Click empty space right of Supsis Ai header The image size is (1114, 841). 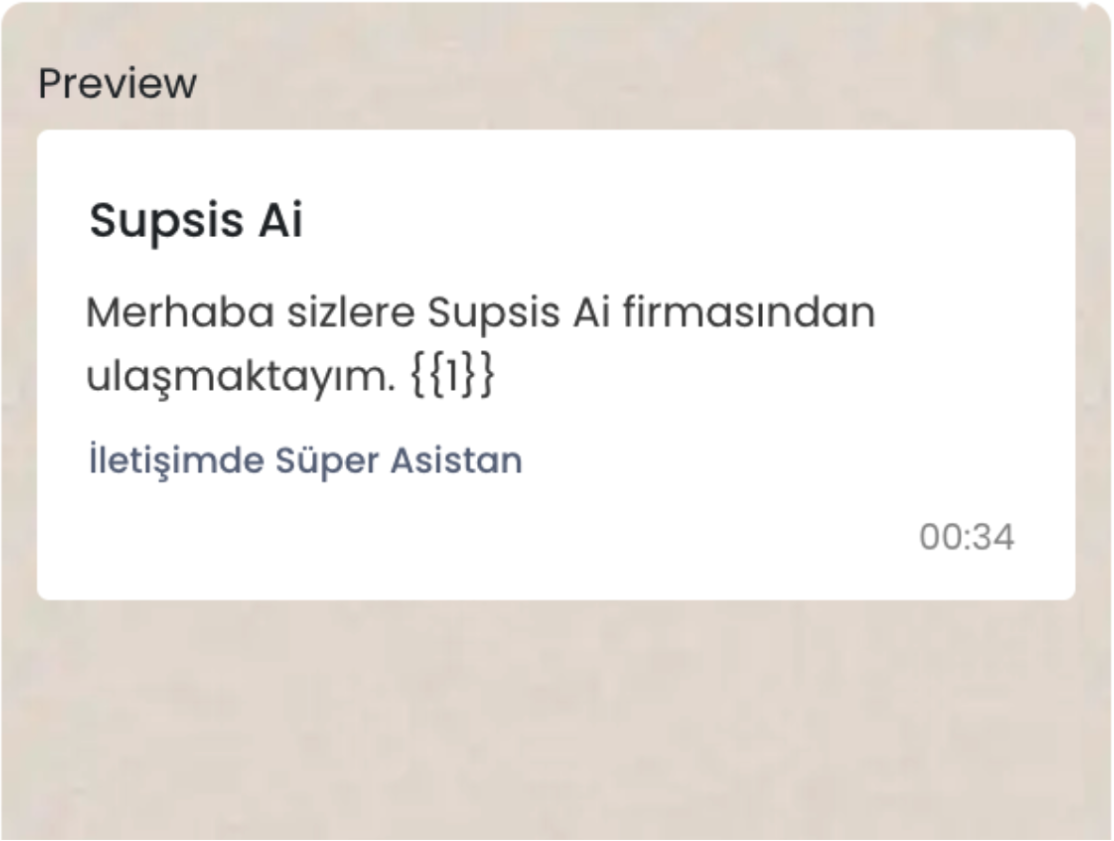[675, 220]
